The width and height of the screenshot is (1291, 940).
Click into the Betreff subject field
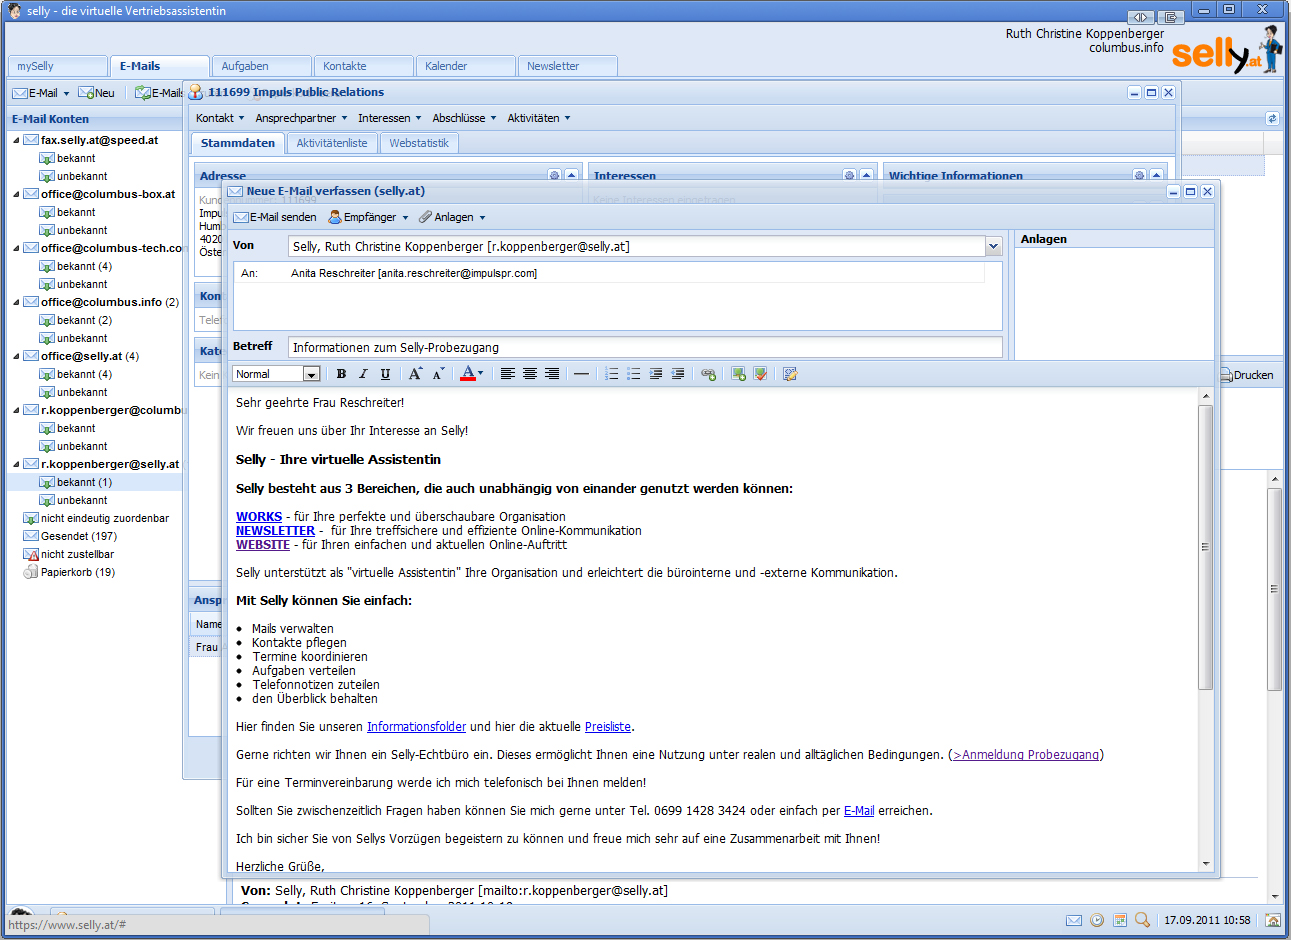click(644, 347)
